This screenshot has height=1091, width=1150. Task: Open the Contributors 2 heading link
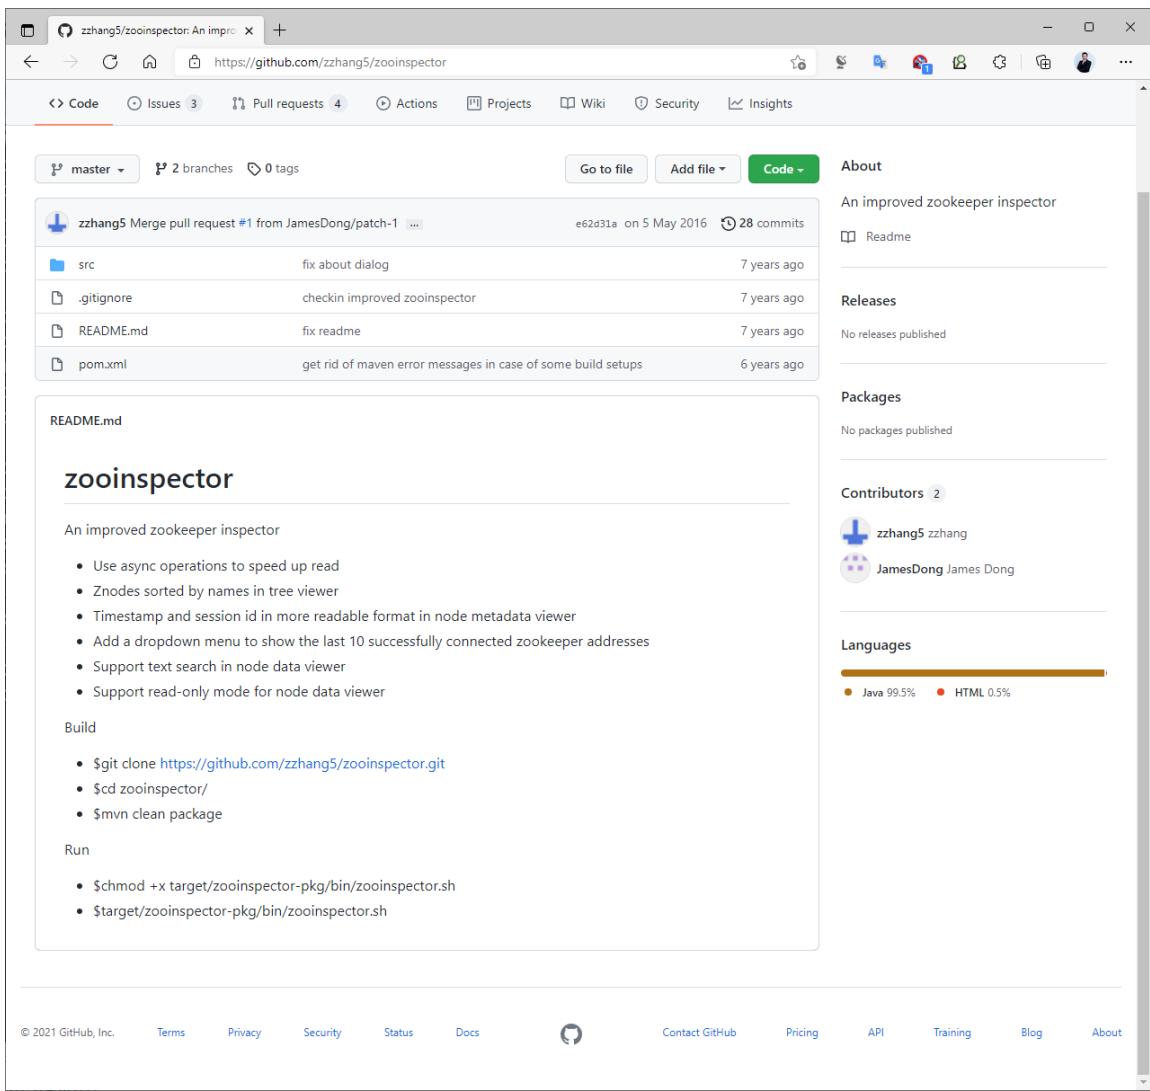coord(892,493)
